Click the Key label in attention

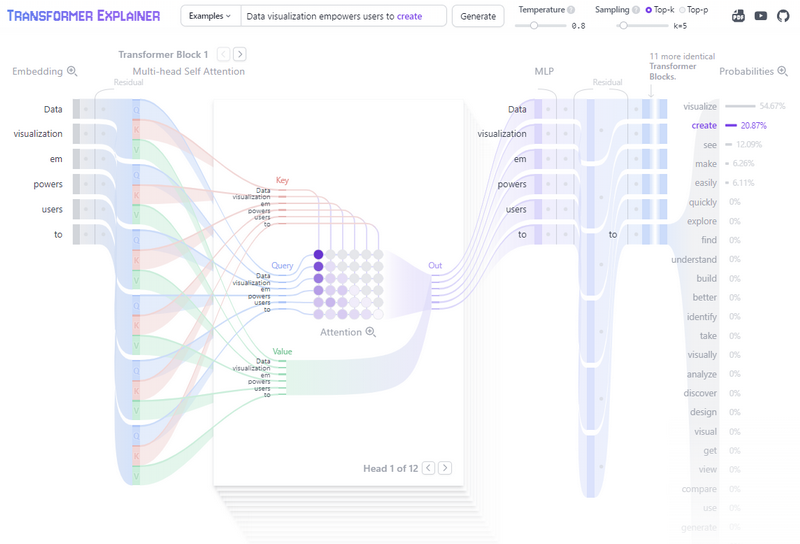[x=282, y=180]
